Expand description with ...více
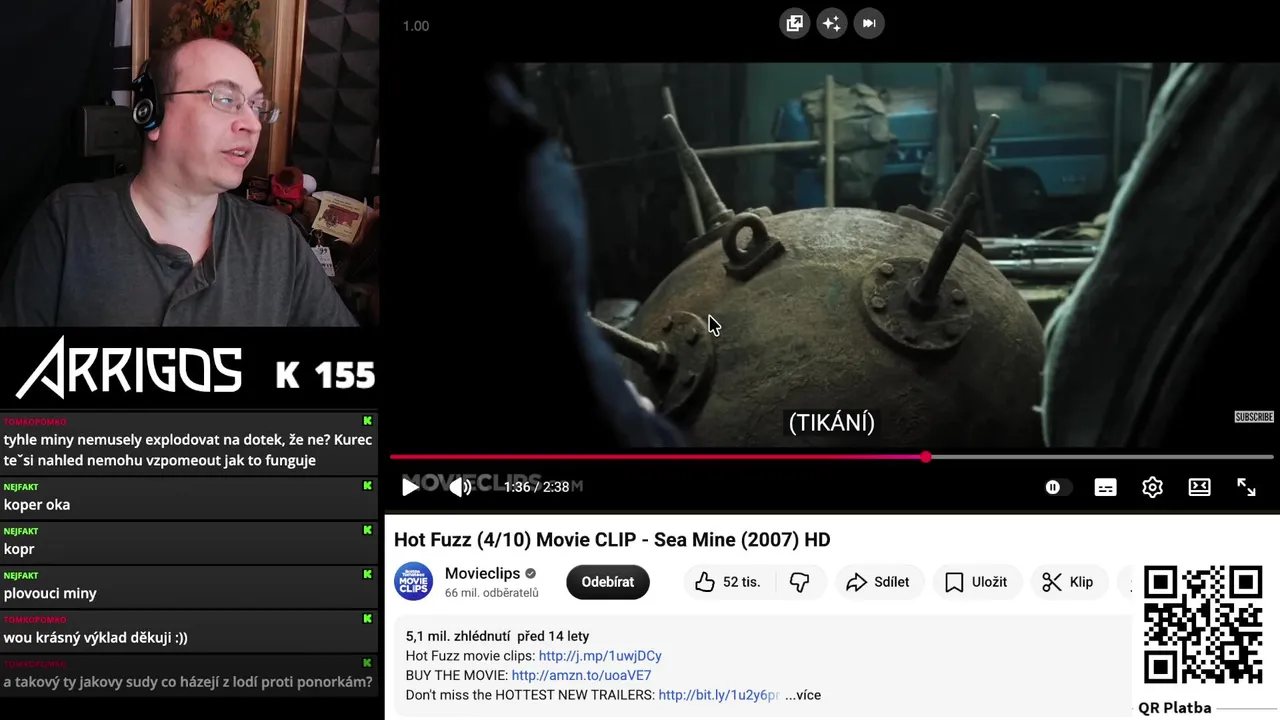 click(803, 695)
